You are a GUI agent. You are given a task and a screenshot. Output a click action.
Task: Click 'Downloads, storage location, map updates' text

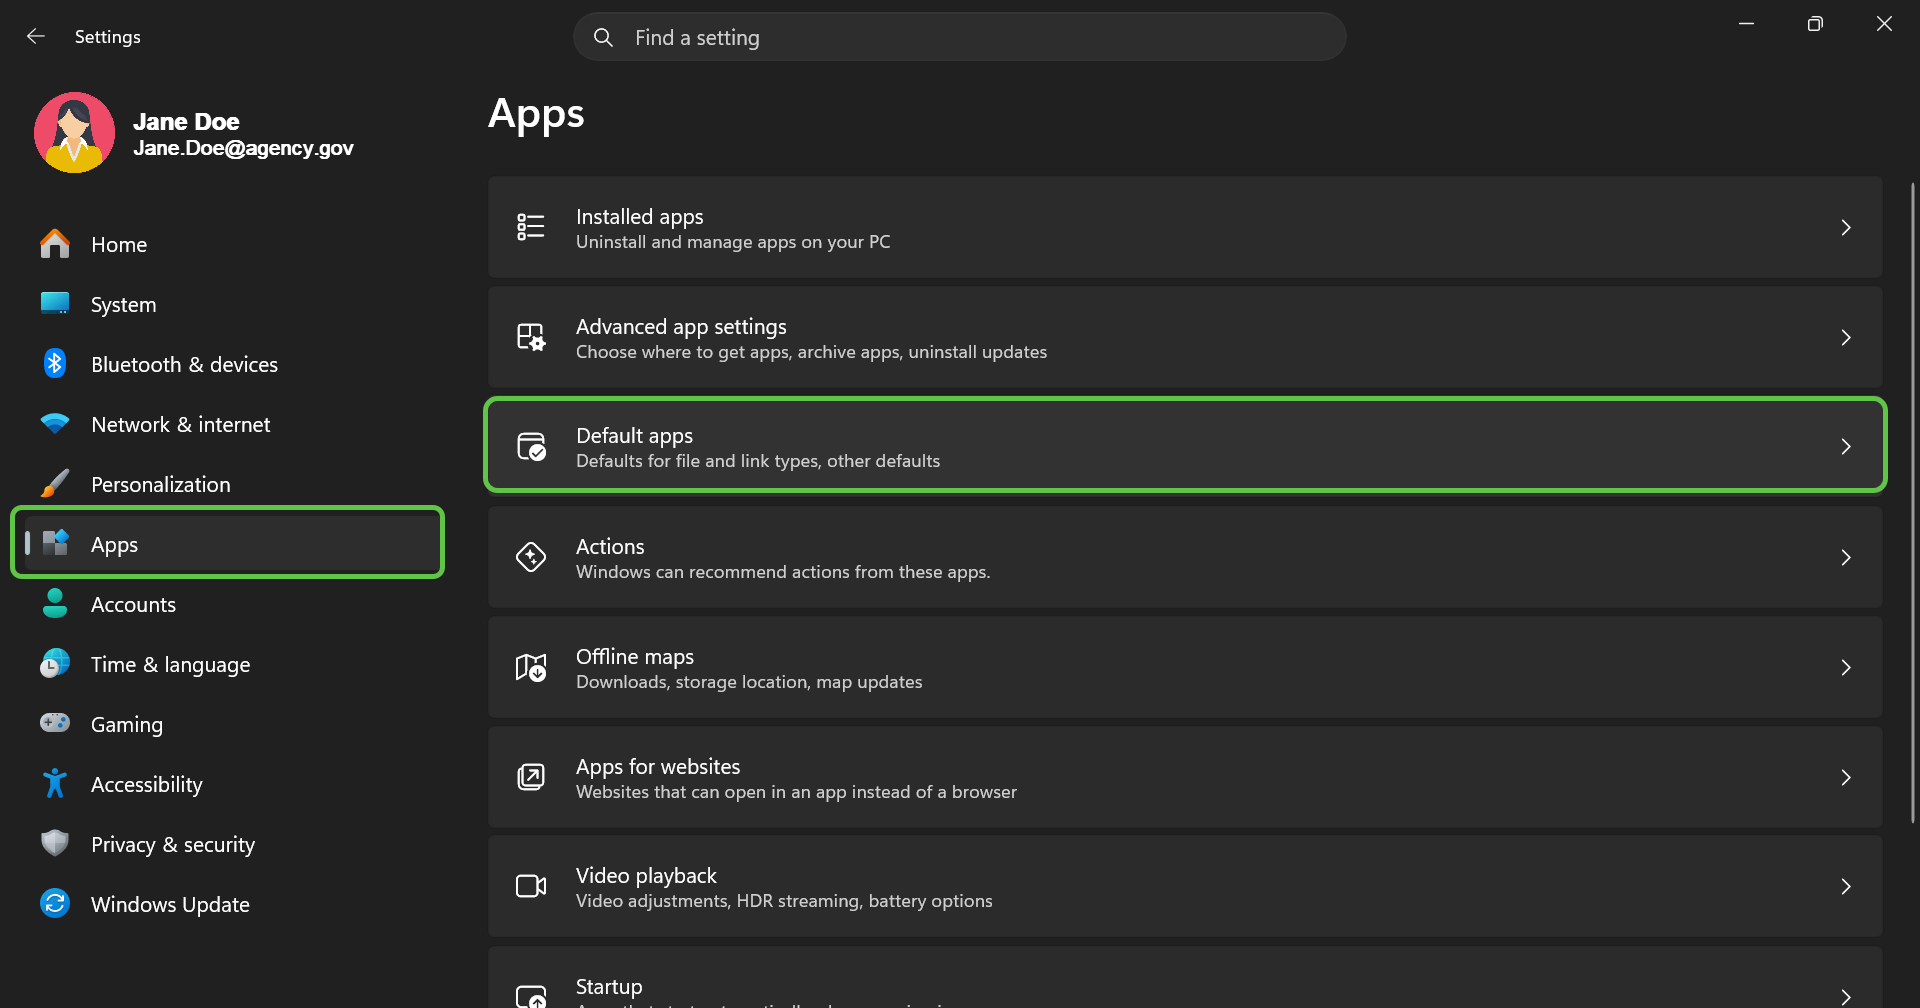pos(749,682)
